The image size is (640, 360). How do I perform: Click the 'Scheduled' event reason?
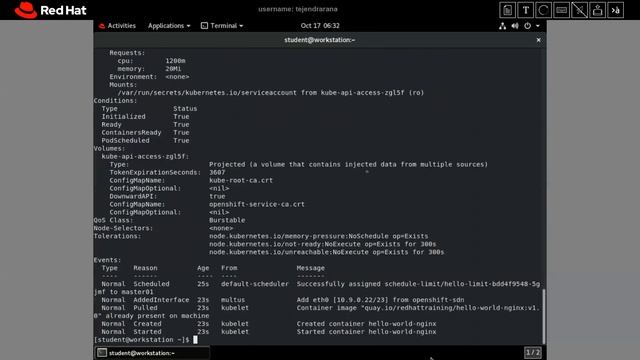coord(151,284)
